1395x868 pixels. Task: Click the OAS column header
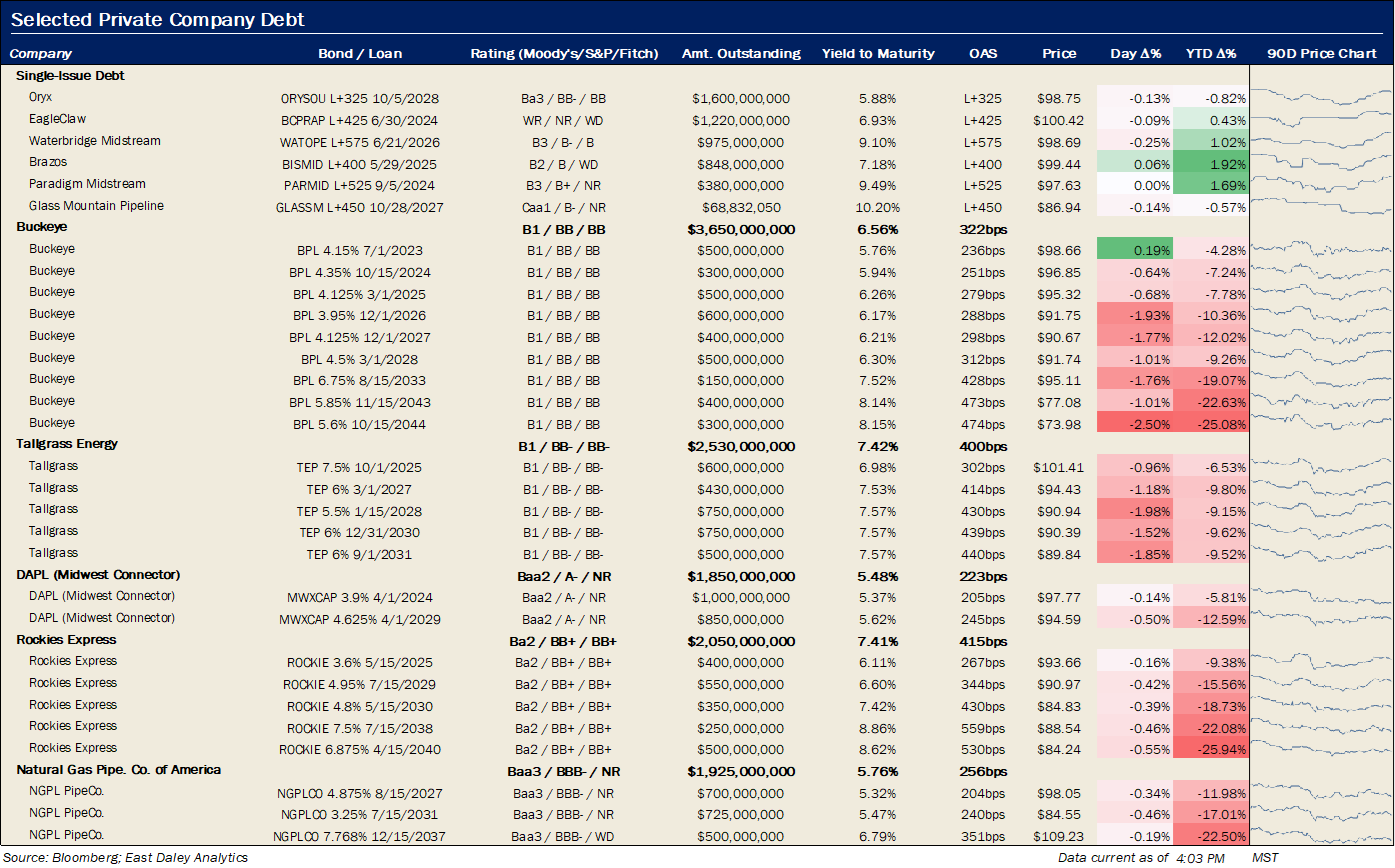pos(983,54)
